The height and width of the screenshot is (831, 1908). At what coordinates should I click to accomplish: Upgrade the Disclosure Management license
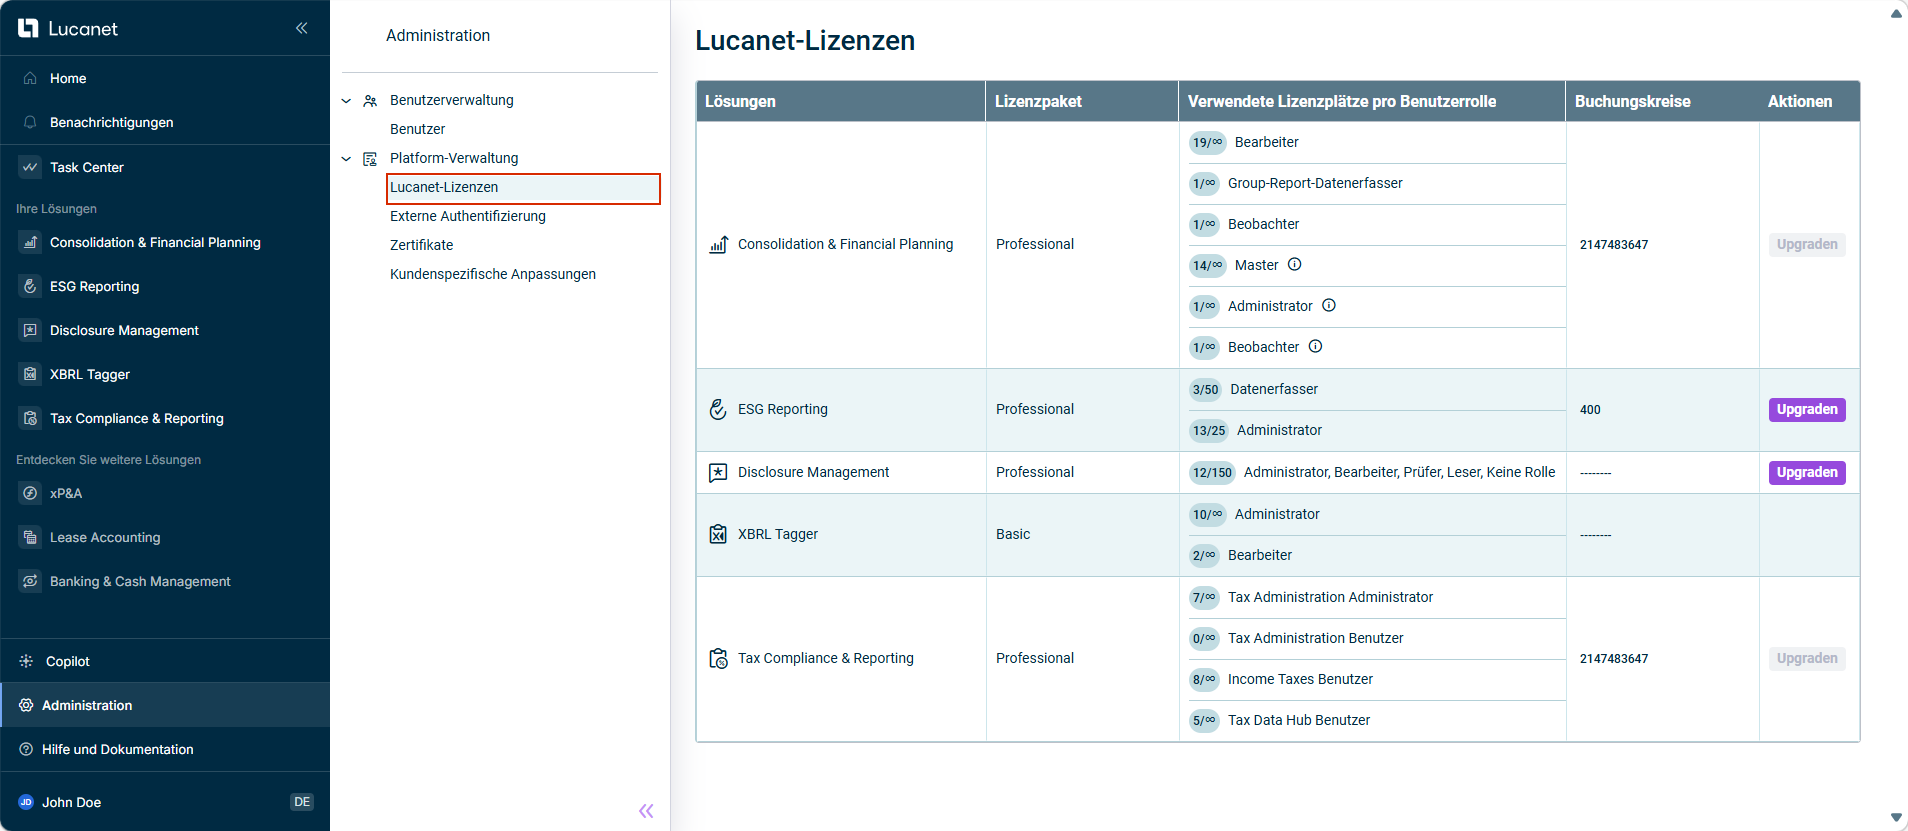click(1807, 472)
